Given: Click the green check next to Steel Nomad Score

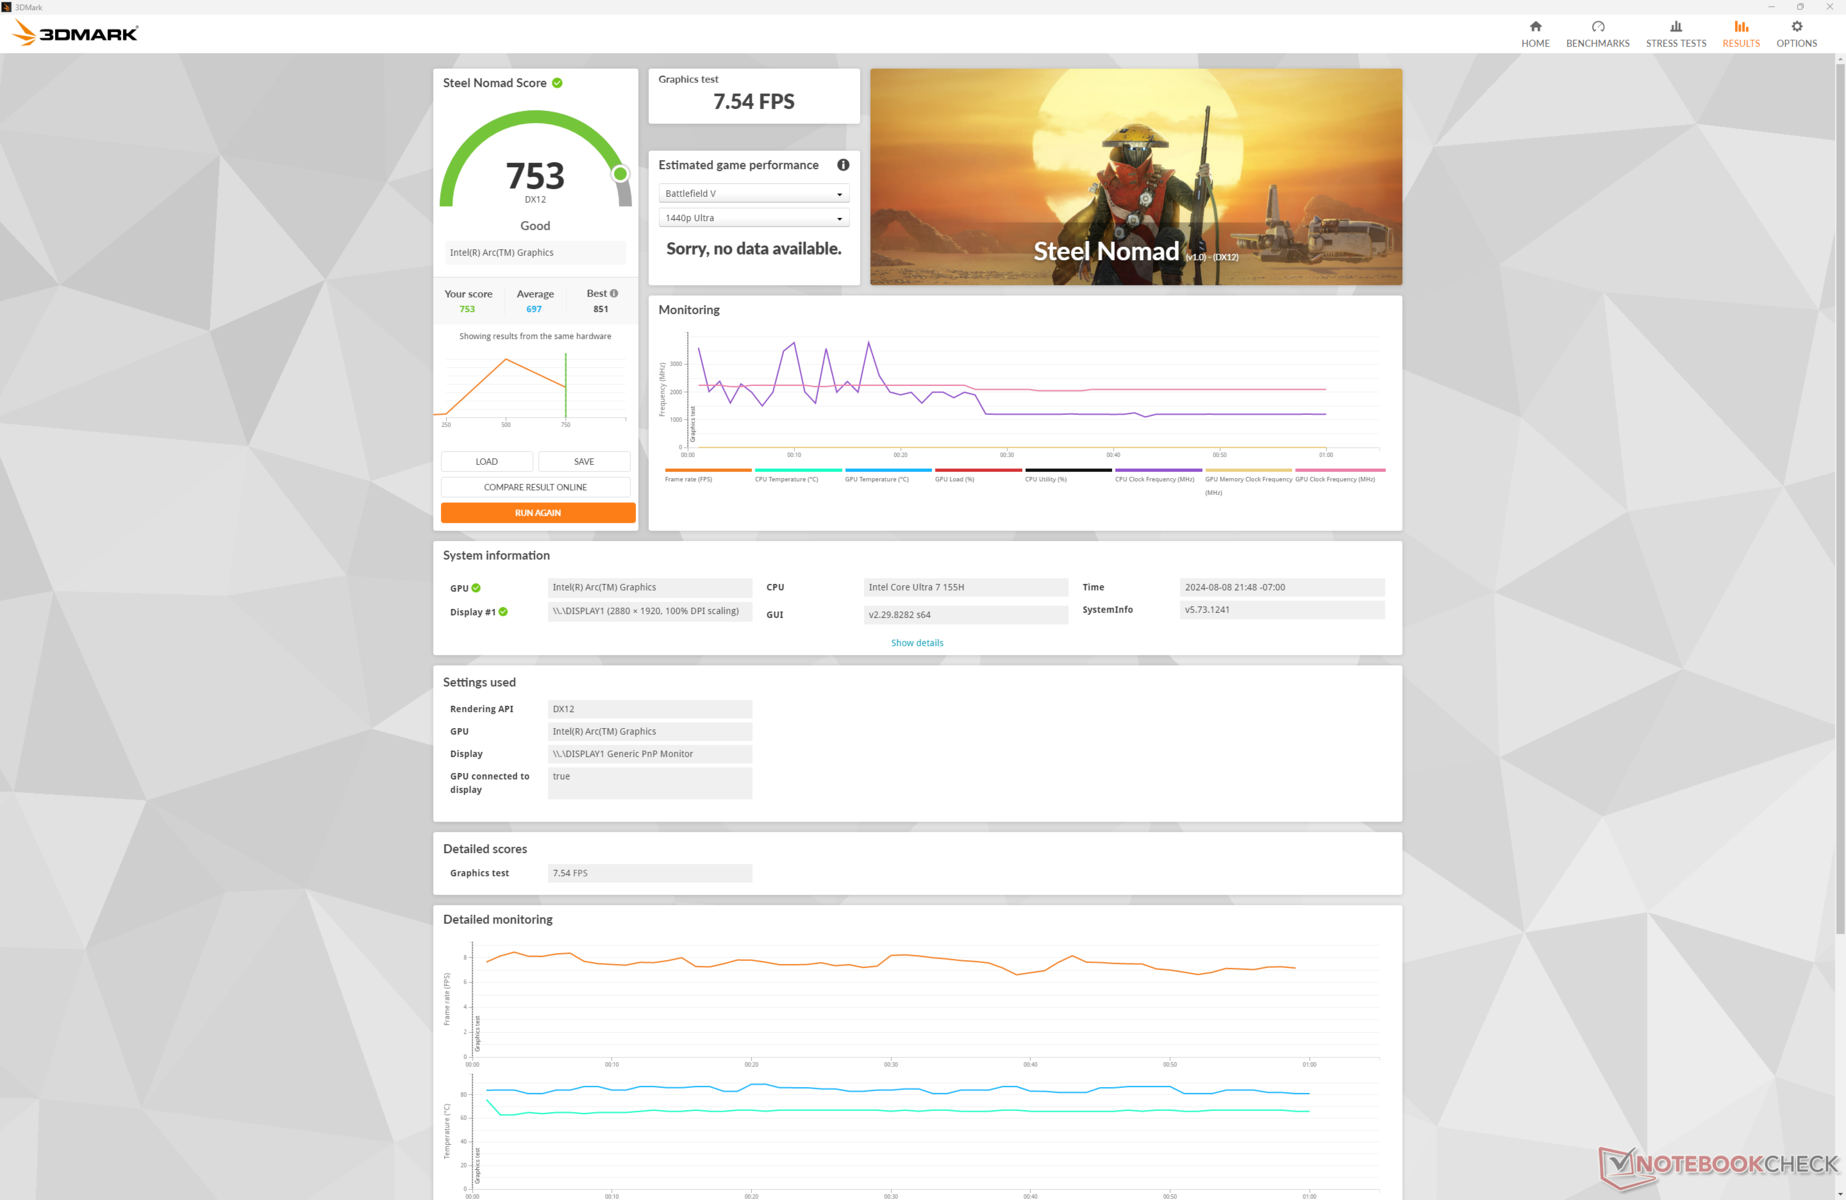Looking at the screenshot, I should 557,83.
